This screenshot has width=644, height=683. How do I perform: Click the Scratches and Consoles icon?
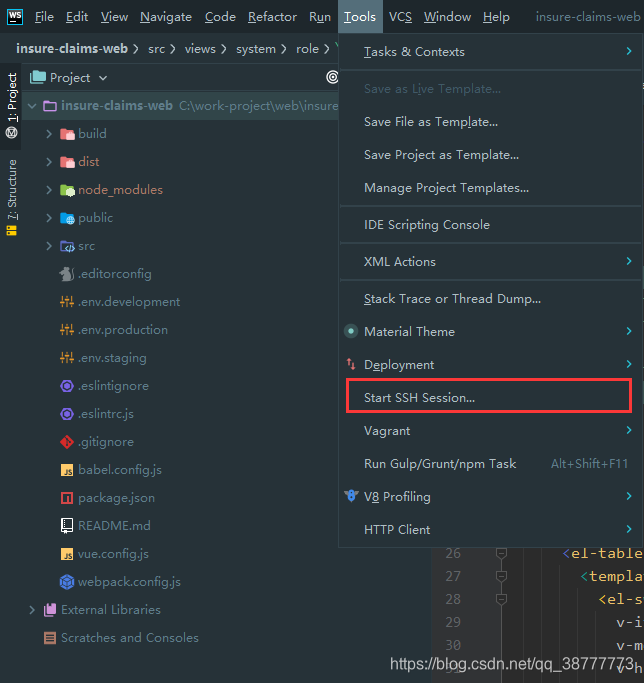coord(50,638)
